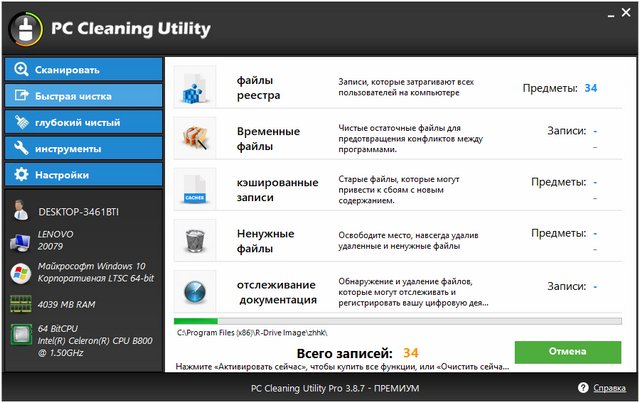Screen dimensions: 640x403
Task: Go to инструменты section
Action: point(82,148)
